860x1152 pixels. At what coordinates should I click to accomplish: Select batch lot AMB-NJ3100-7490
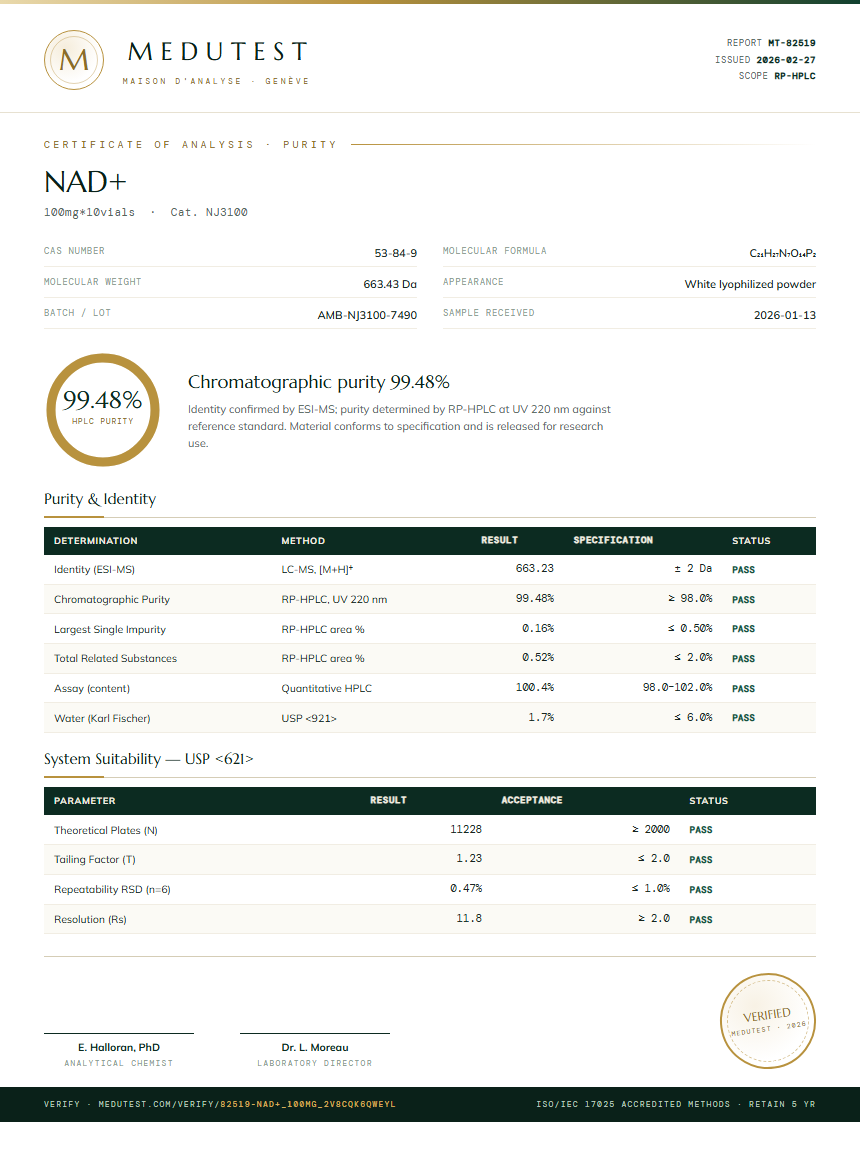coord(367,314)
